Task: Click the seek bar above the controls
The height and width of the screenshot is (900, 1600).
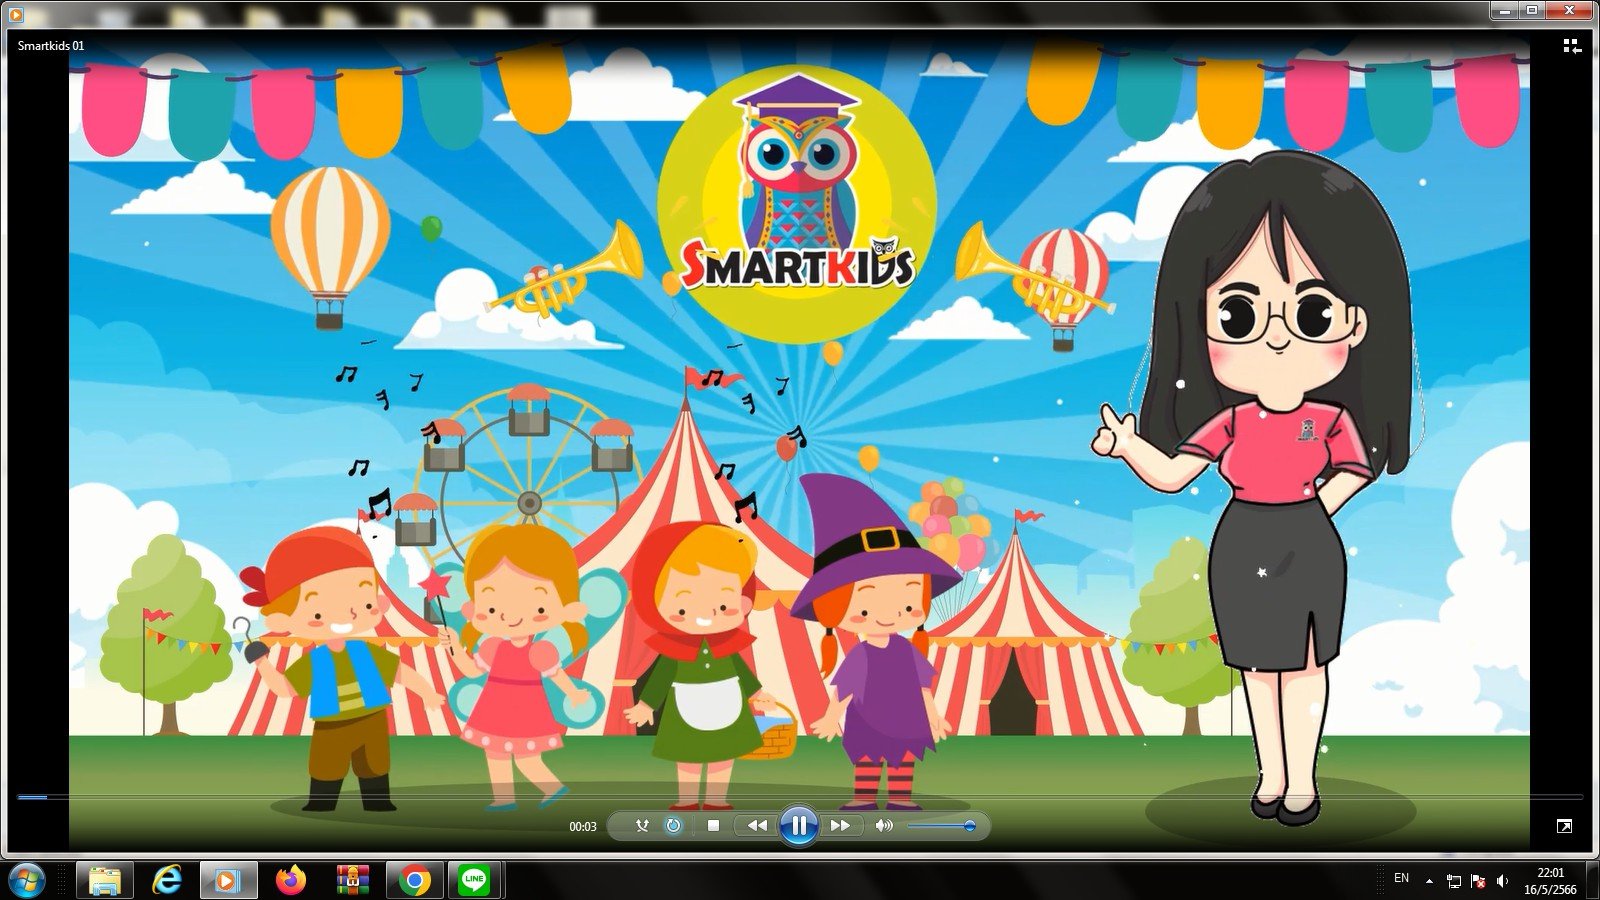Action: pyautogui.click(x=800, y=797)
